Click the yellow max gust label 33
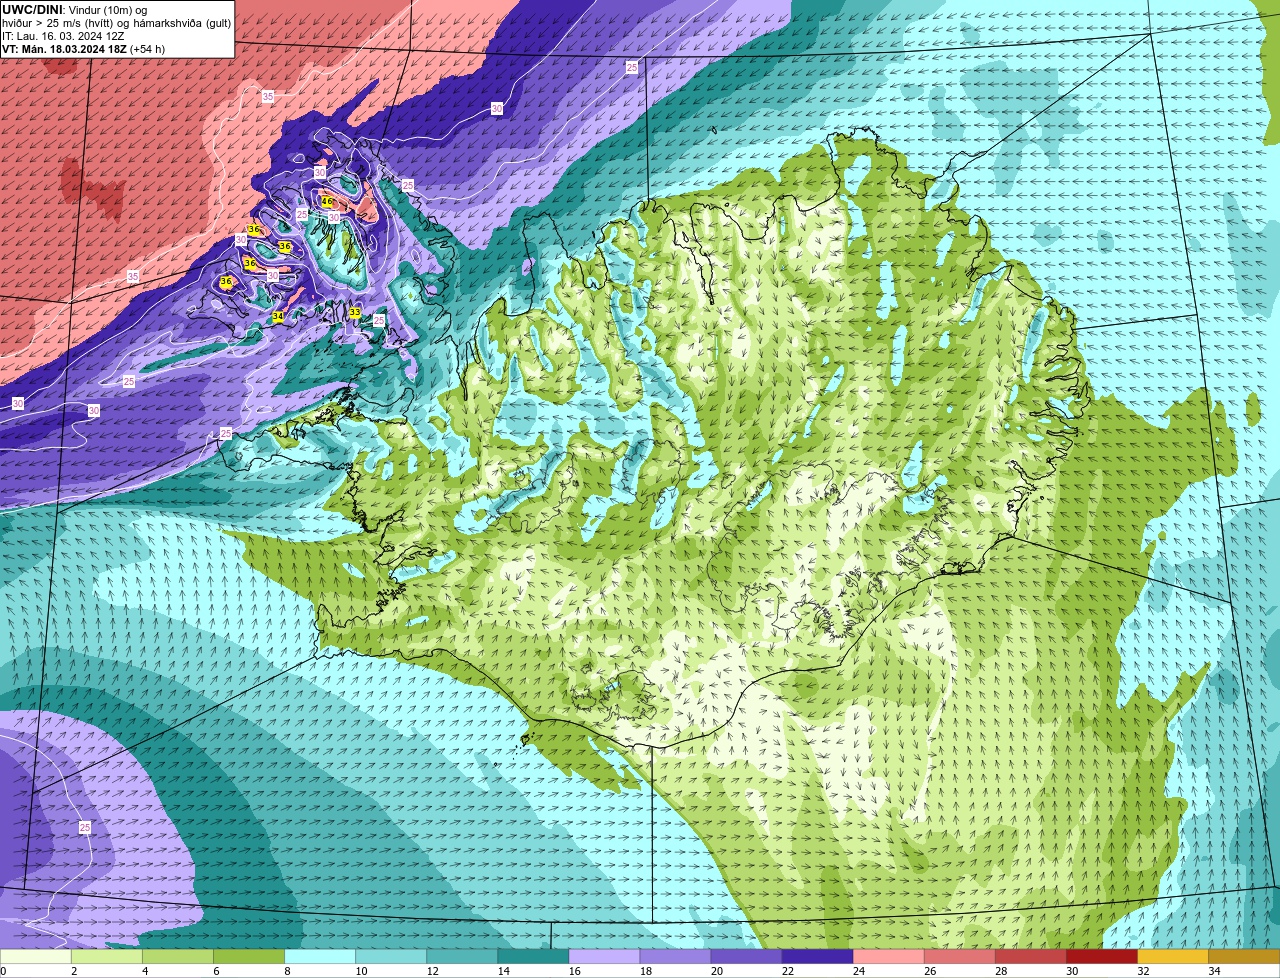The width and height of the screenshot is (1280, 978). [355, 313]
